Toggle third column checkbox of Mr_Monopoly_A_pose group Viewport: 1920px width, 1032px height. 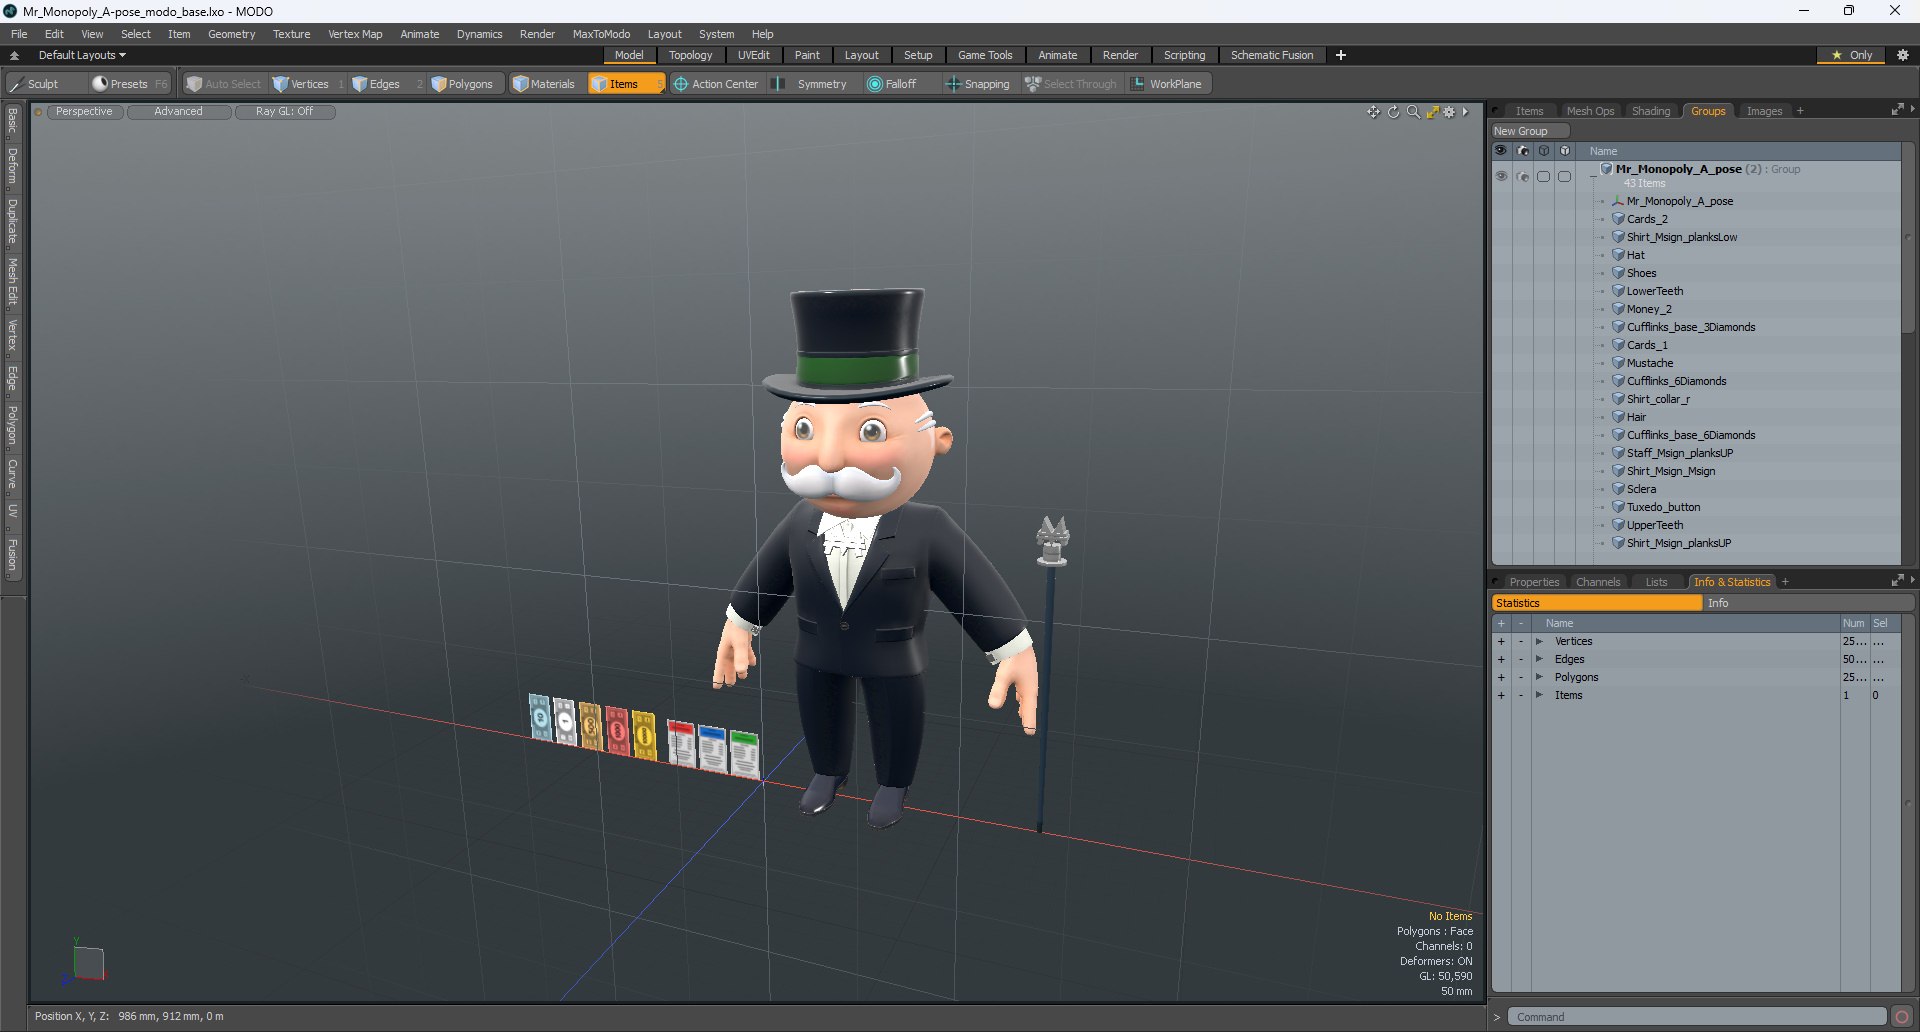point(1544,176)
